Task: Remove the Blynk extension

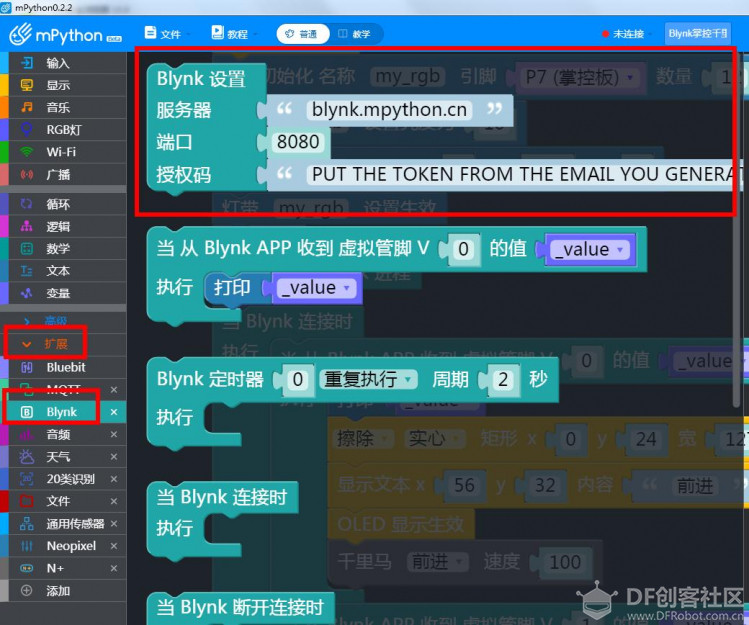Action: (114, 412)
